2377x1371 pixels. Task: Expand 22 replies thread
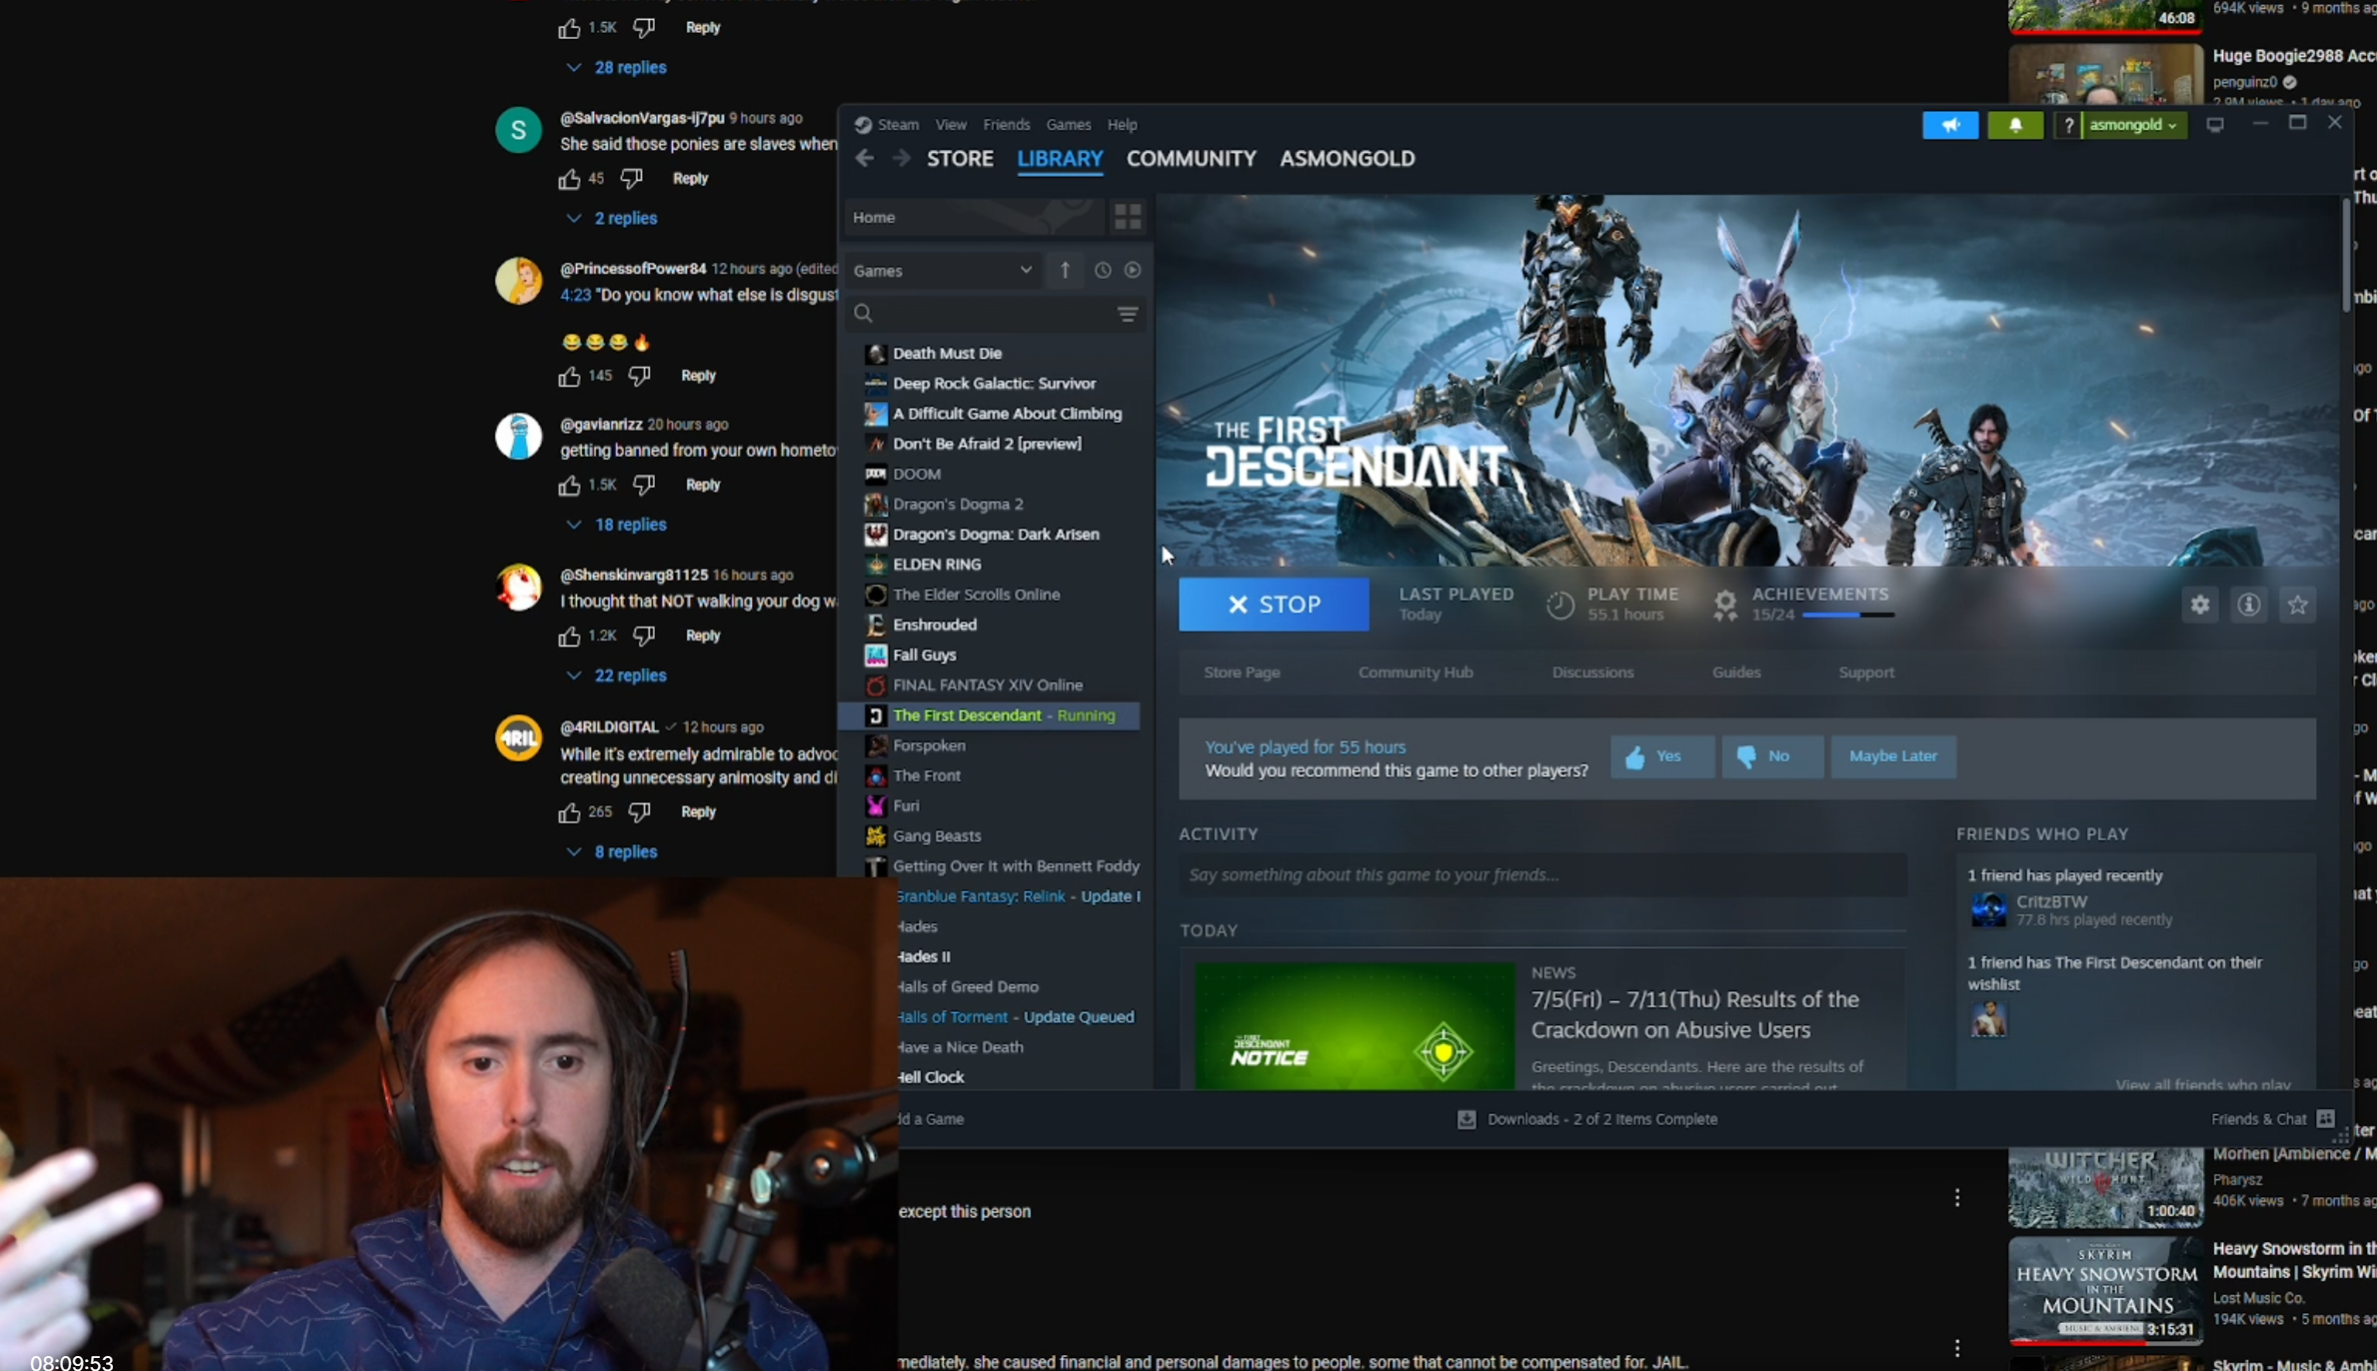click(x=616, y=676)
